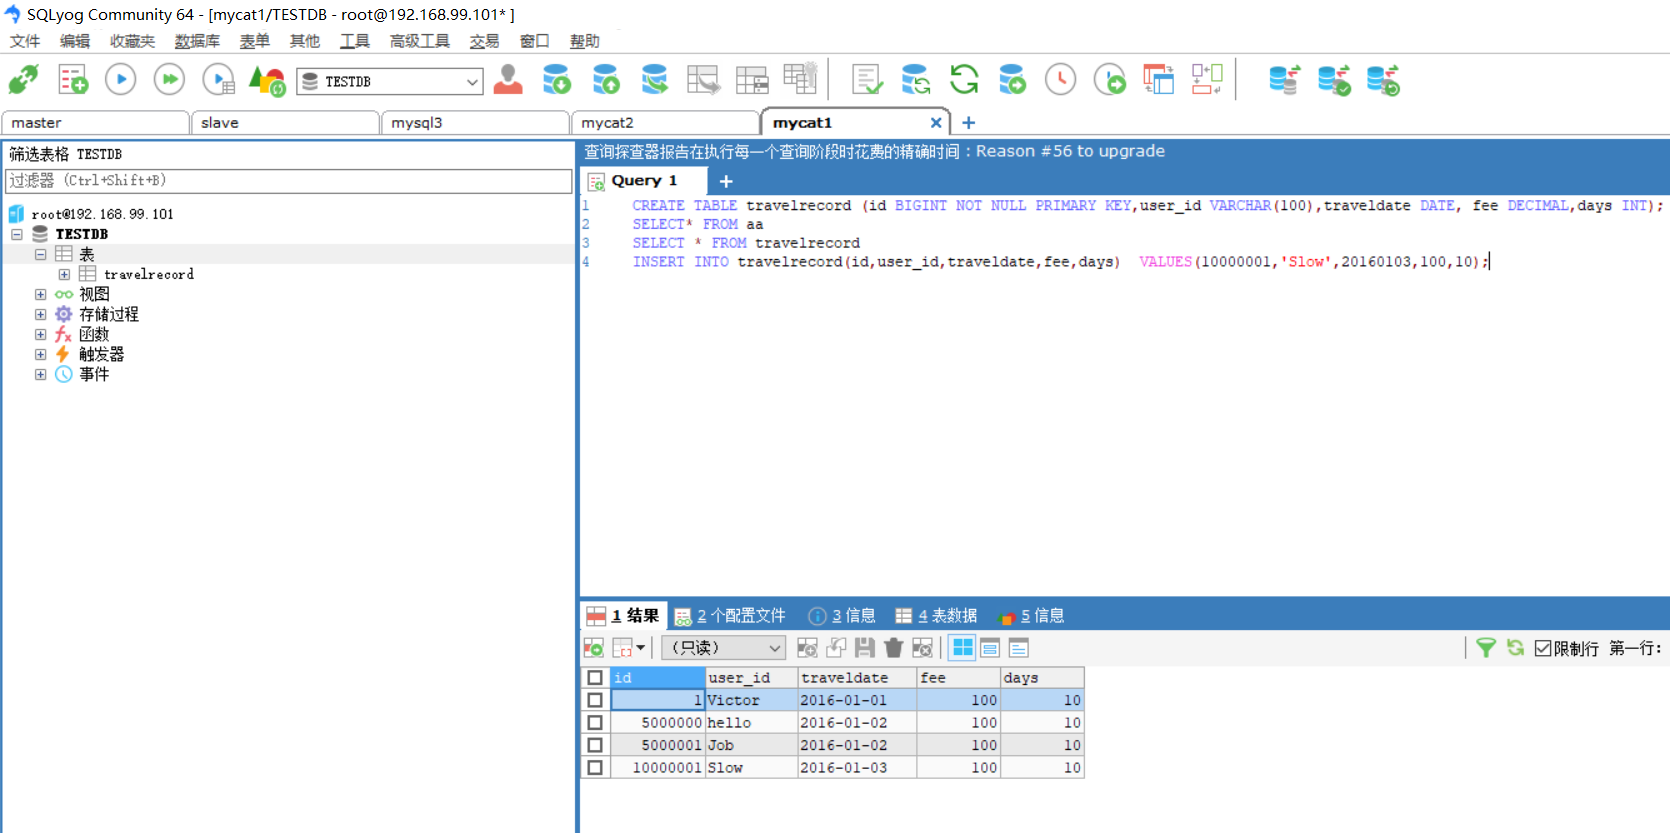Open the 数据库 menu
This screenshot has width=1670, height=833.
[196, 41]
